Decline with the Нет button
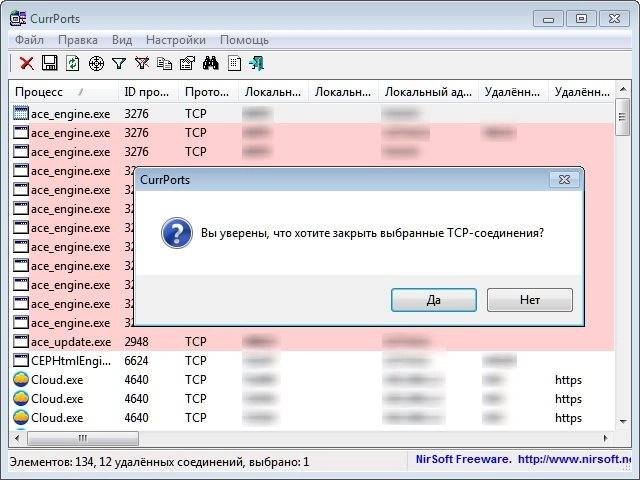Viewport: 640px width, 480px height. 530,300
